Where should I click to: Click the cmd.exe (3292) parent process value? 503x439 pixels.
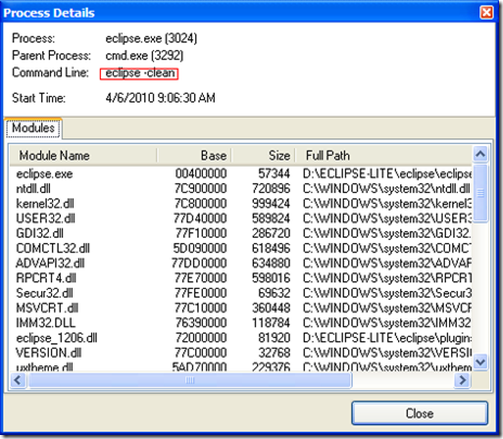tap(144, 55)
